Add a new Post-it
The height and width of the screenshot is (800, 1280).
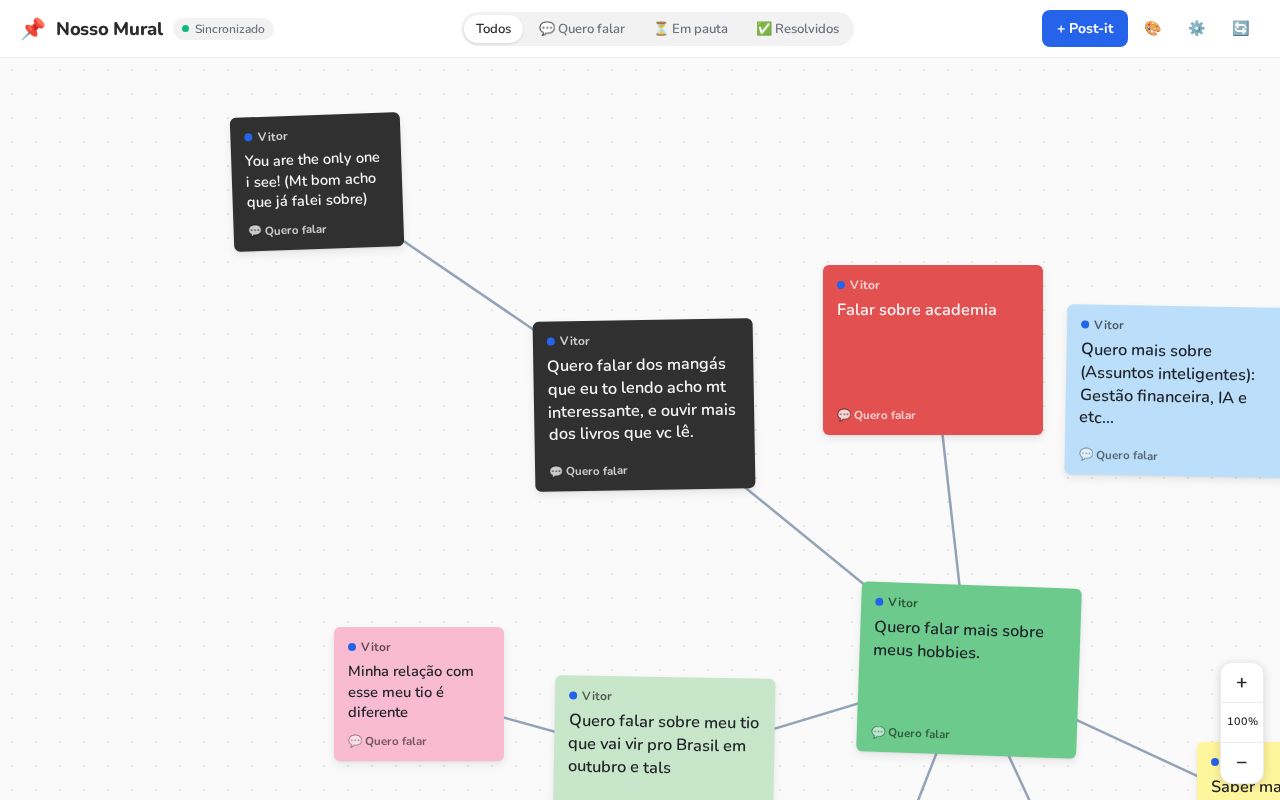tap(1085, 28)
